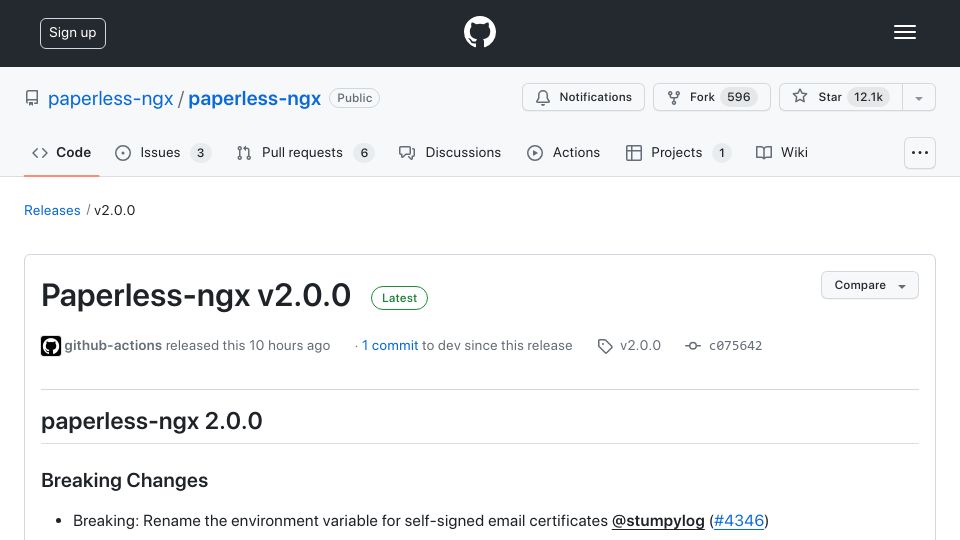Click the Code tab brackets icon
Viewport: 960px width, 540px height.
click(40, 153)
